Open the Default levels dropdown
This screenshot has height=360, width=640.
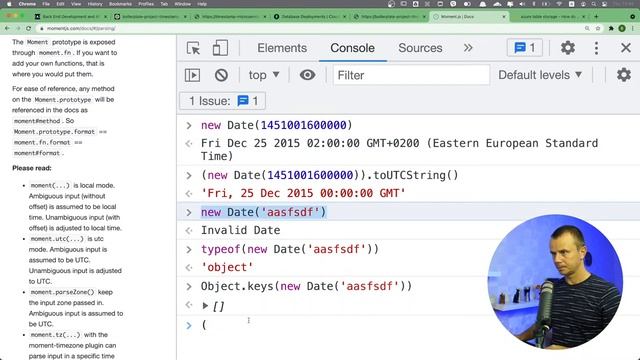[x=540, y=75]
